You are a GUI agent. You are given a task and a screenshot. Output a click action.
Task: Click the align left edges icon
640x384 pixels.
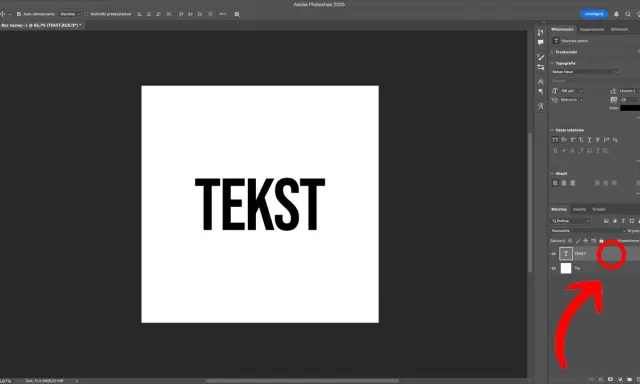point(140,14)
